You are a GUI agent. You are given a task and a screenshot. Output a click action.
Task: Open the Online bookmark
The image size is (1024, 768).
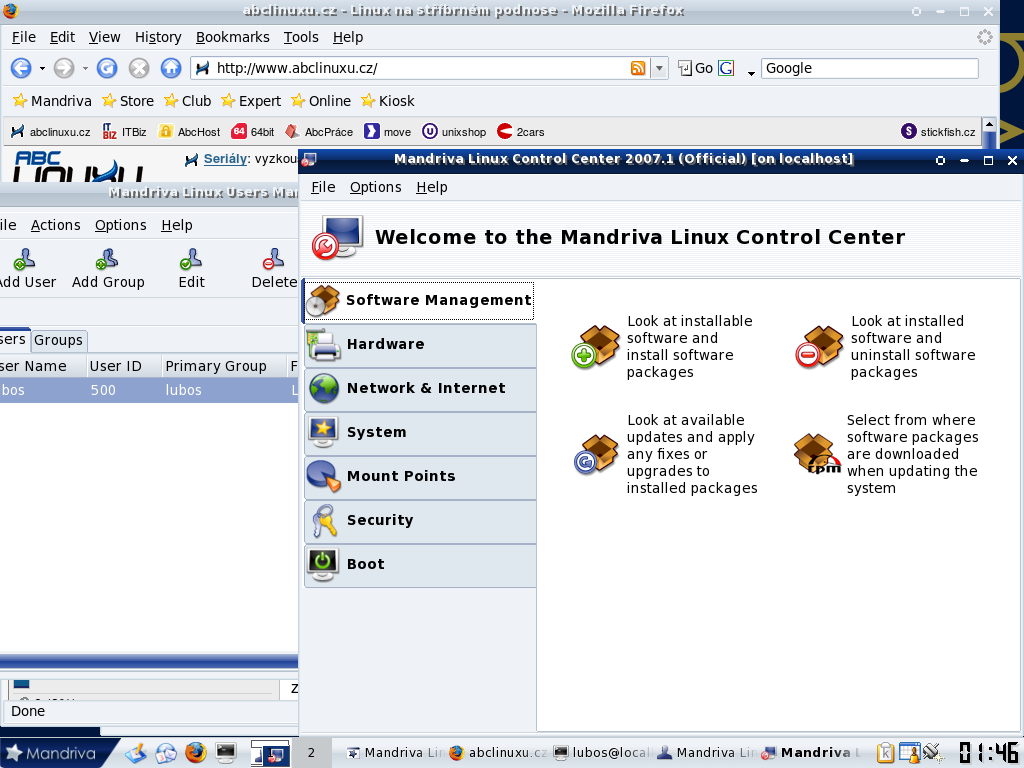(x=321, y=101)
